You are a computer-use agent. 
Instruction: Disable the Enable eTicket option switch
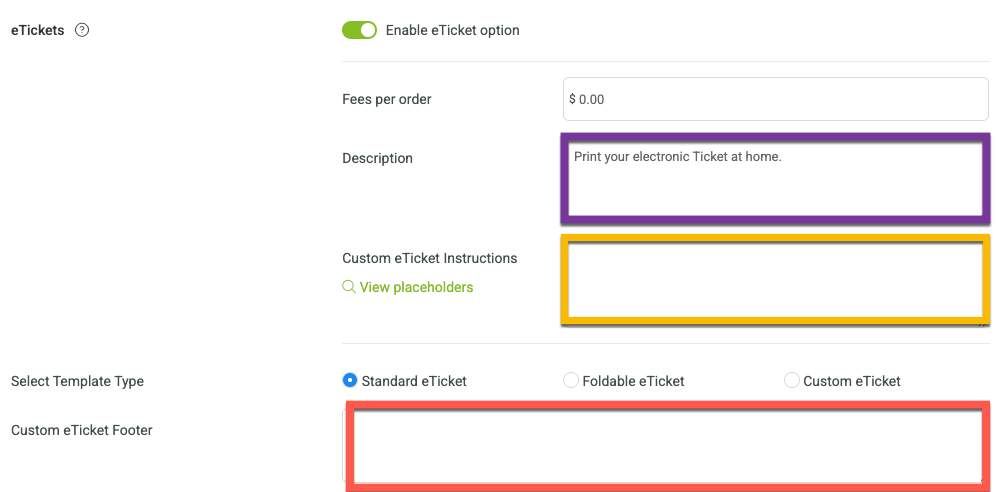pos(360,30)
